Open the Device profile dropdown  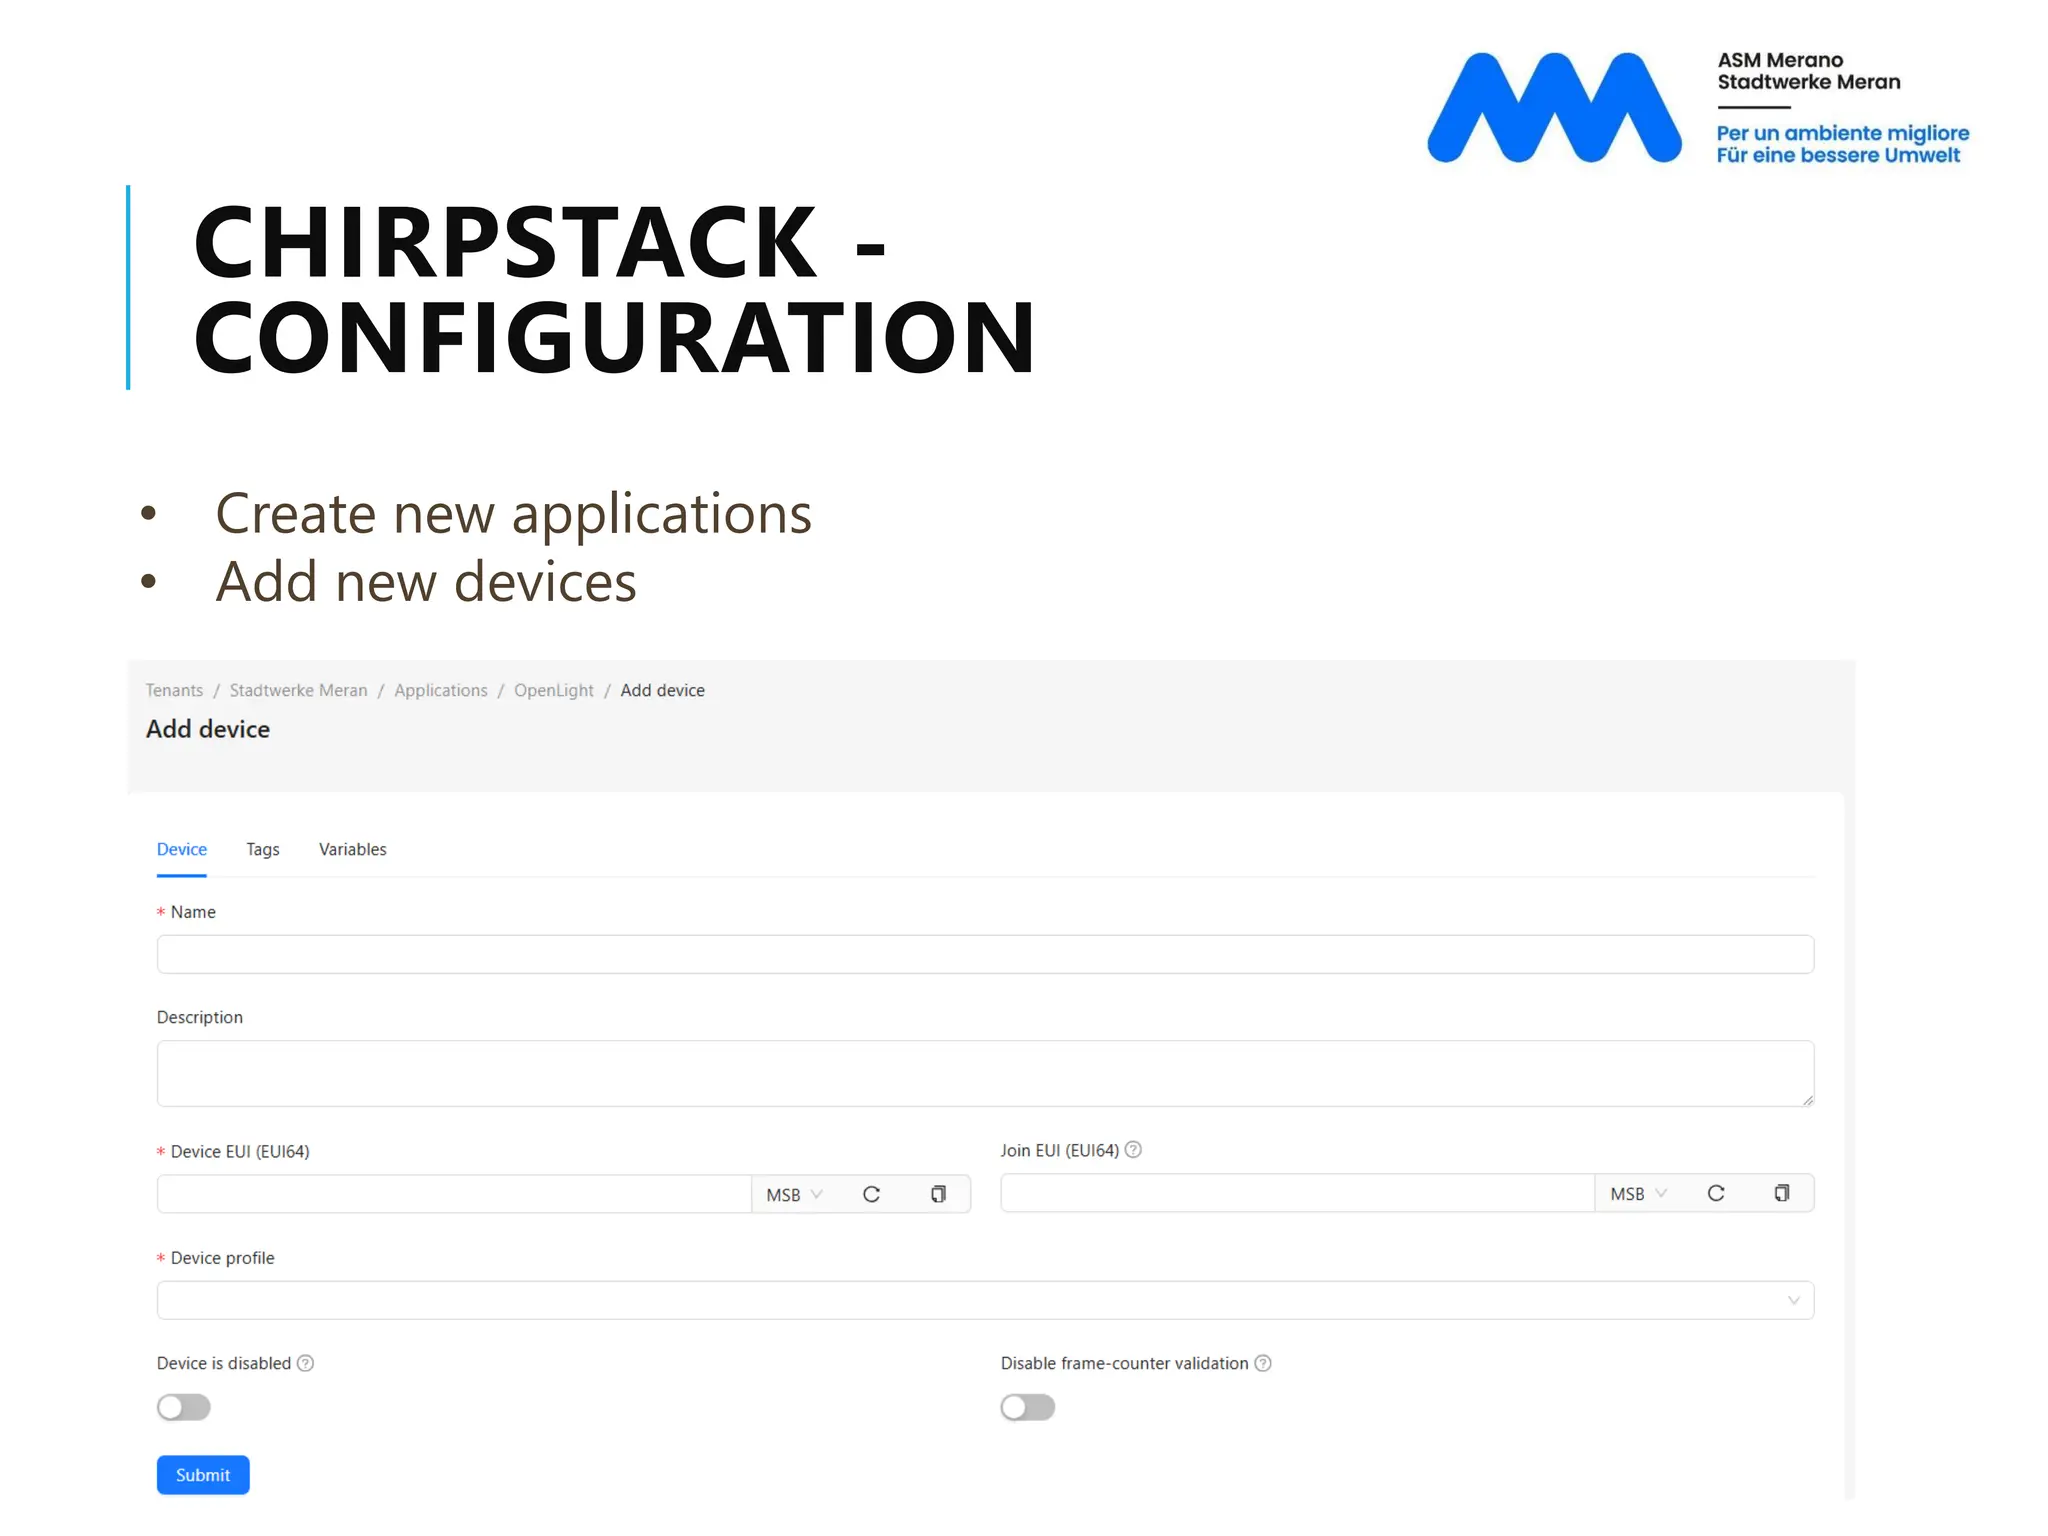coord(985,1300)
